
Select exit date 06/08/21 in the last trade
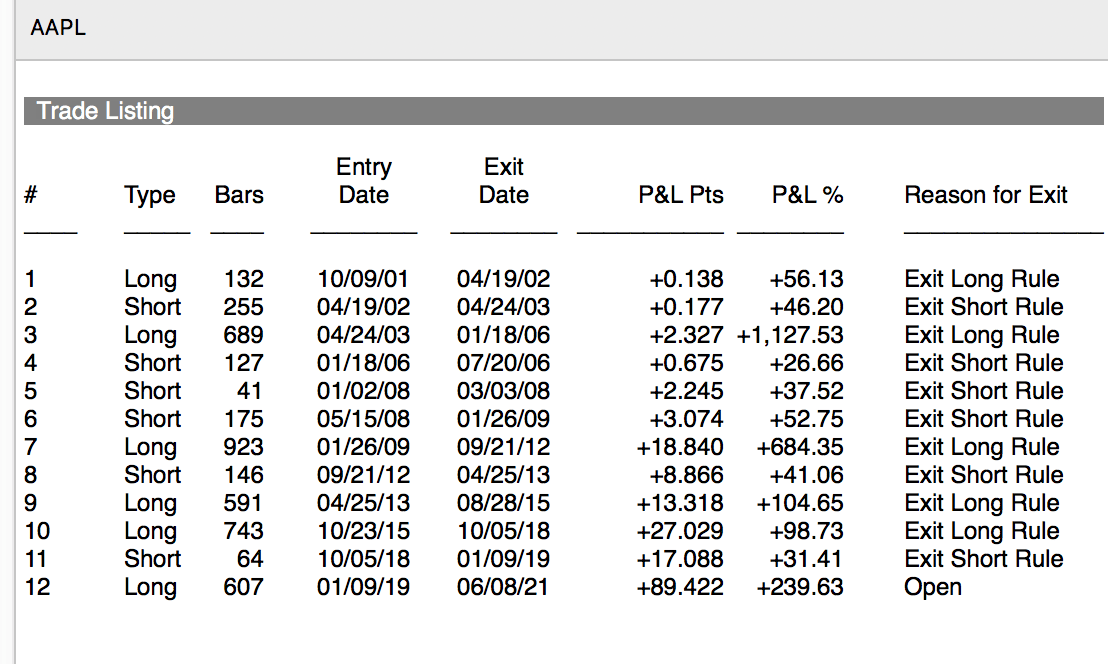[503, 587]
